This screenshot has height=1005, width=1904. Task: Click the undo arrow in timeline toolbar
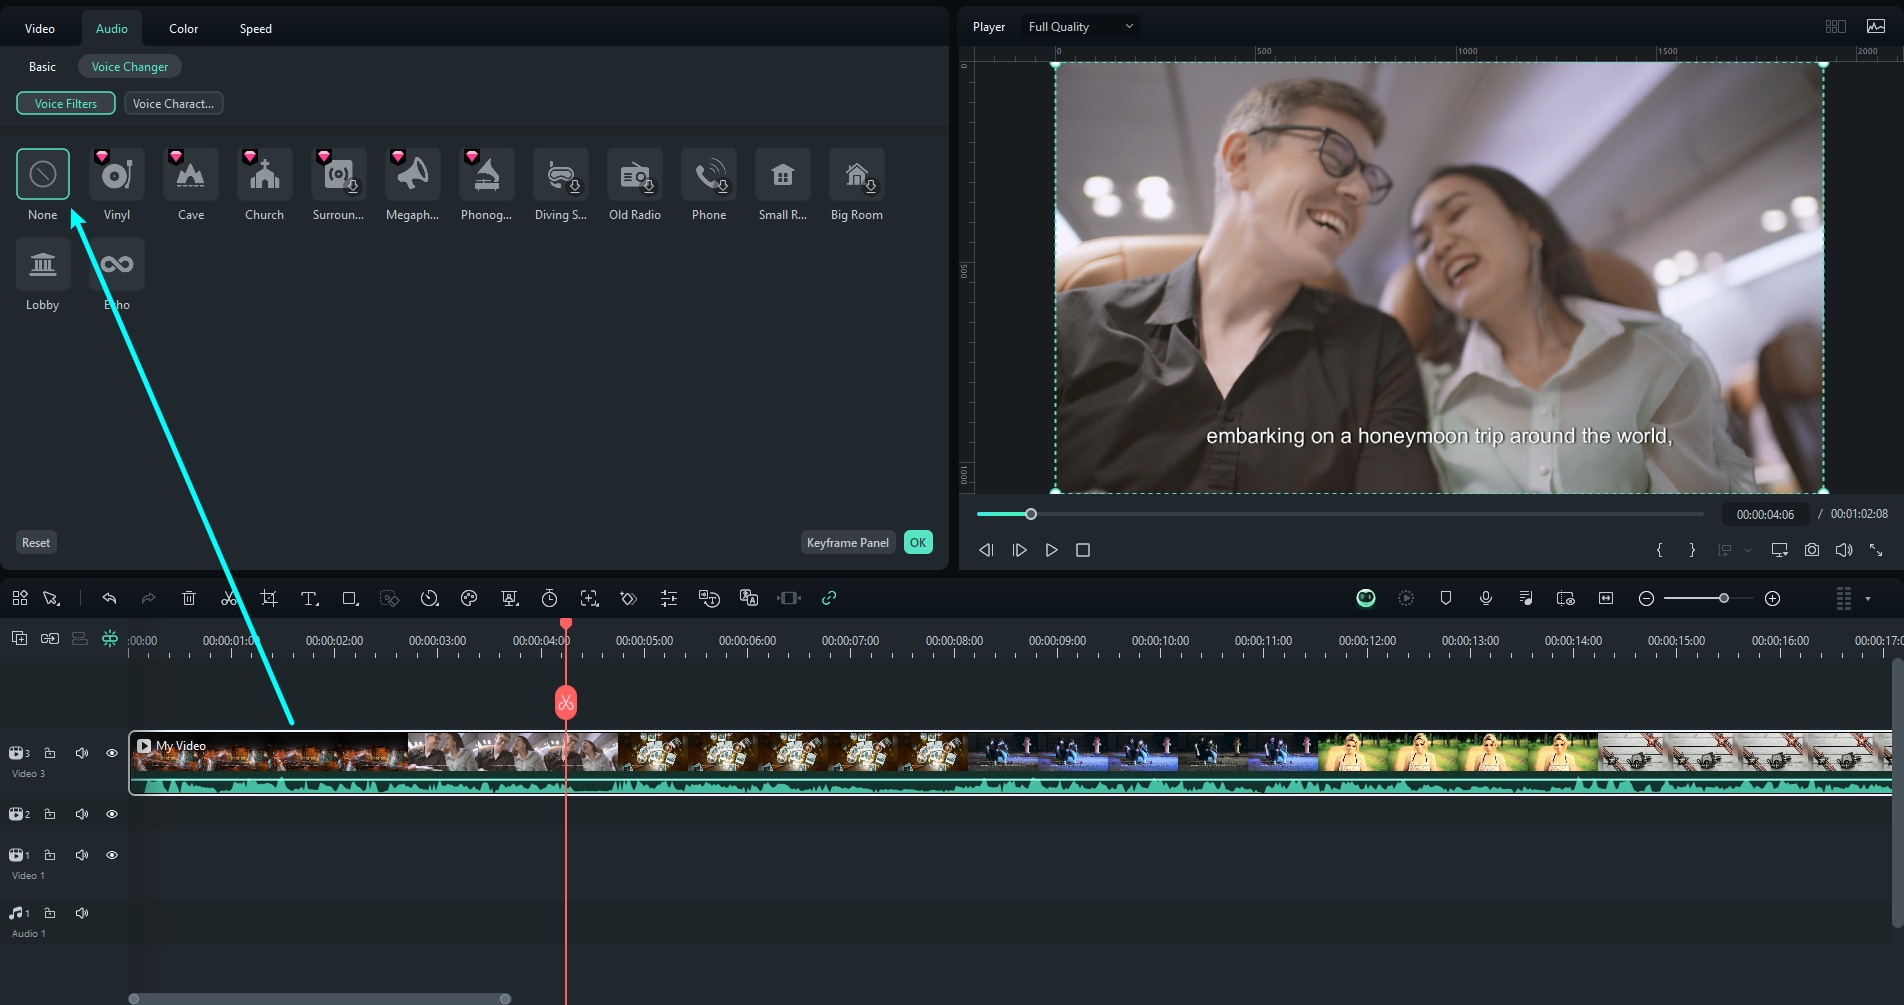109,598
